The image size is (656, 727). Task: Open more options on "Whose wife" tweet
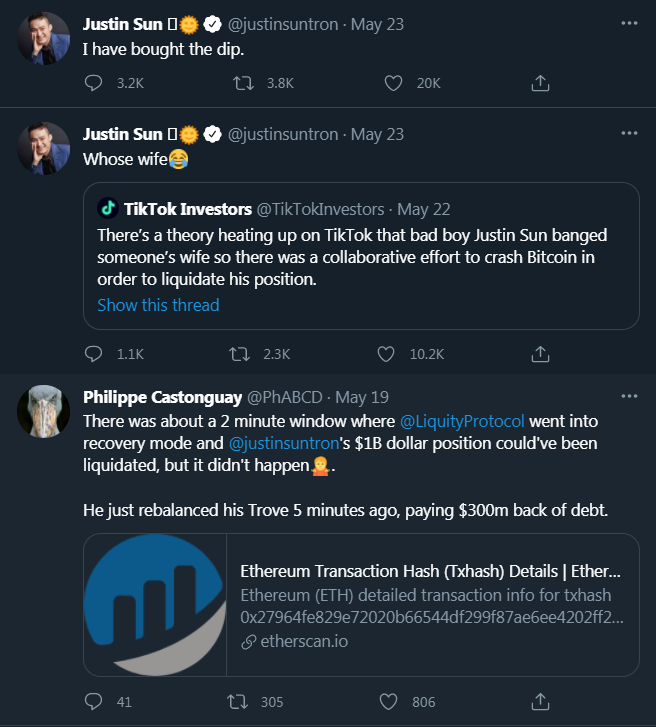(628, 133)
